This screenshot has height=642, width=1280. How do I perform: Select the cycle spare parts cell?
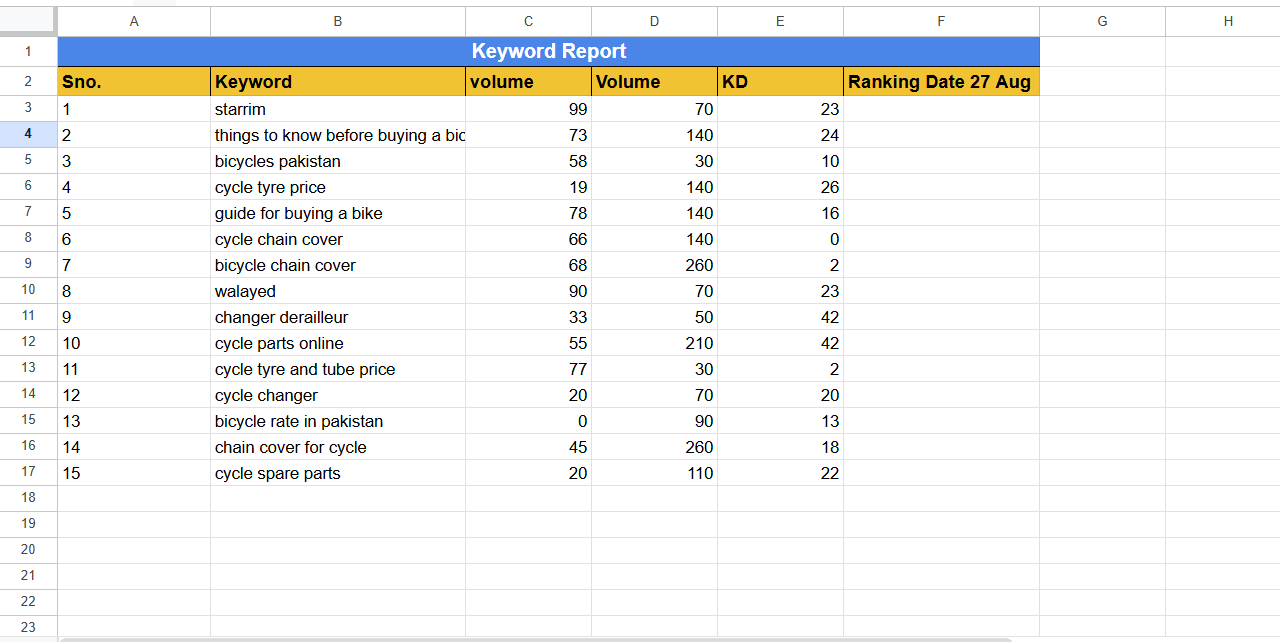338,473
